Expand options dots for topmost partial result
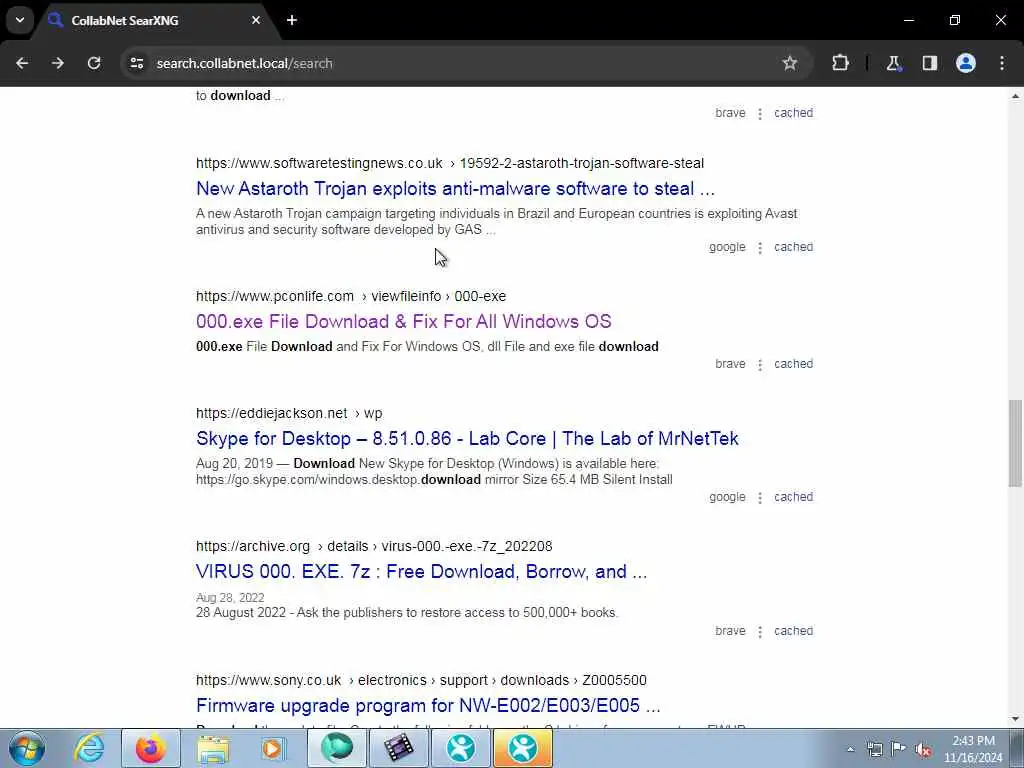 760,114
